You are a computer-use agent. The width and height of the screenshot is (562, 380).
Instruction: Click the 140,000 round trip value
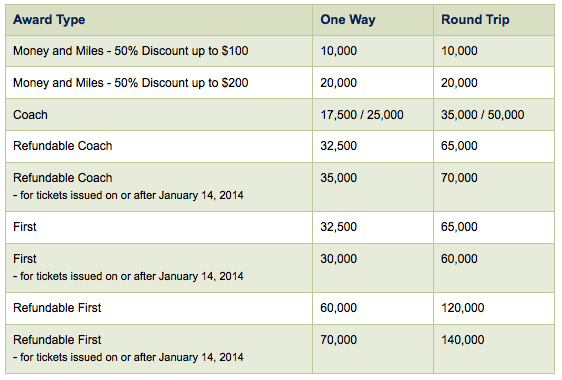463,340
